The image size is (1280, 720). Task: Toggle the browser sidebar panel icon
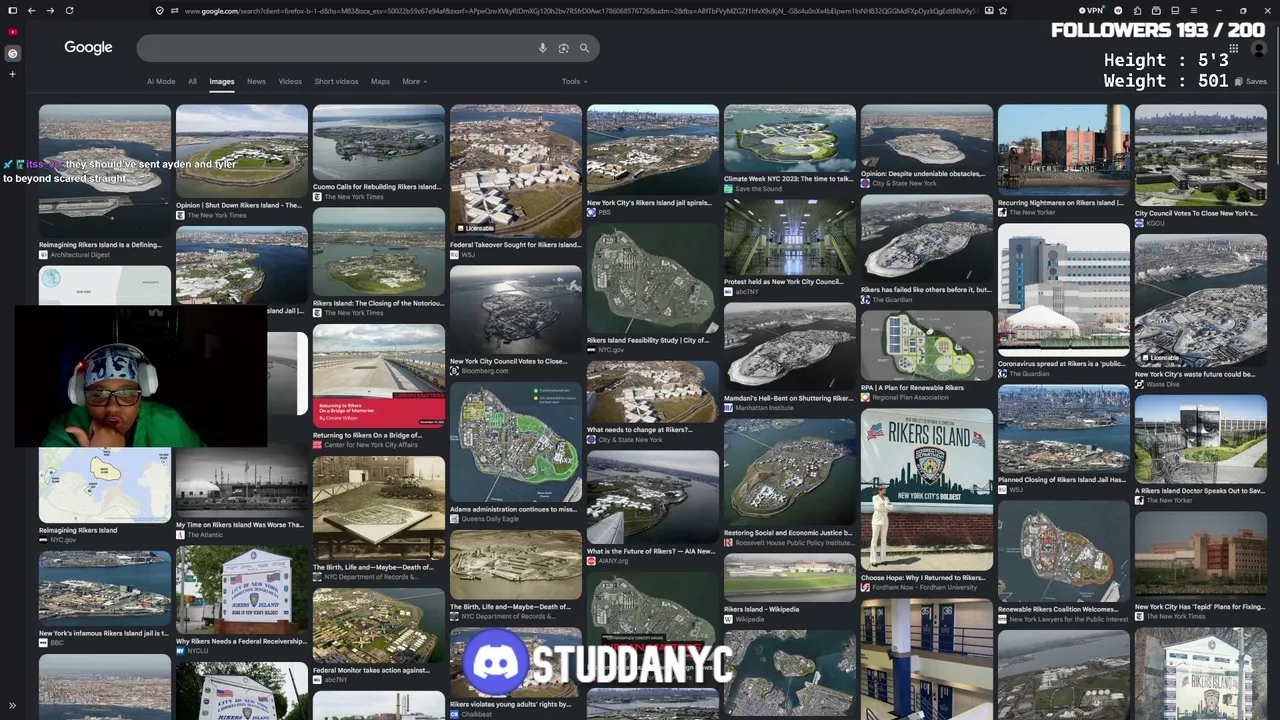pos(13,10)
